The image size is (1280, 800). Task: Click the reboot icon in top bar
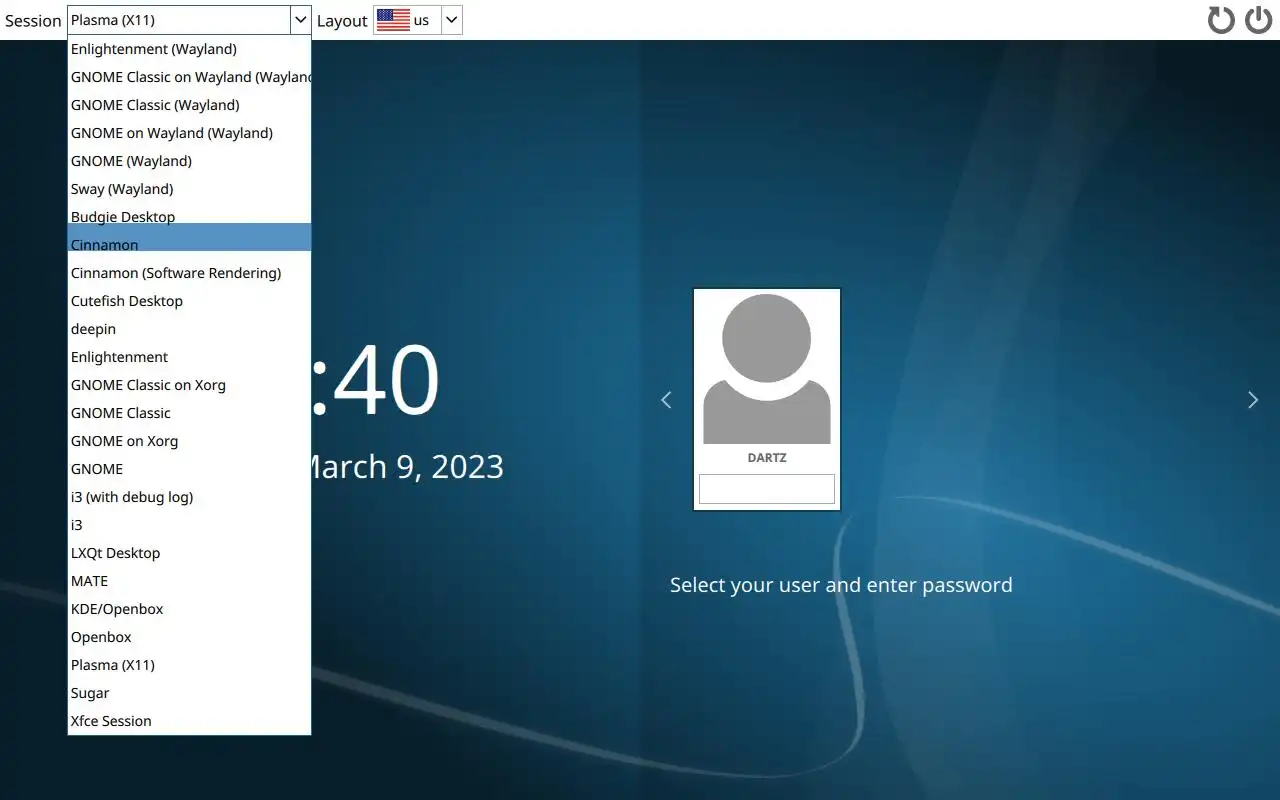[1221, 20]
